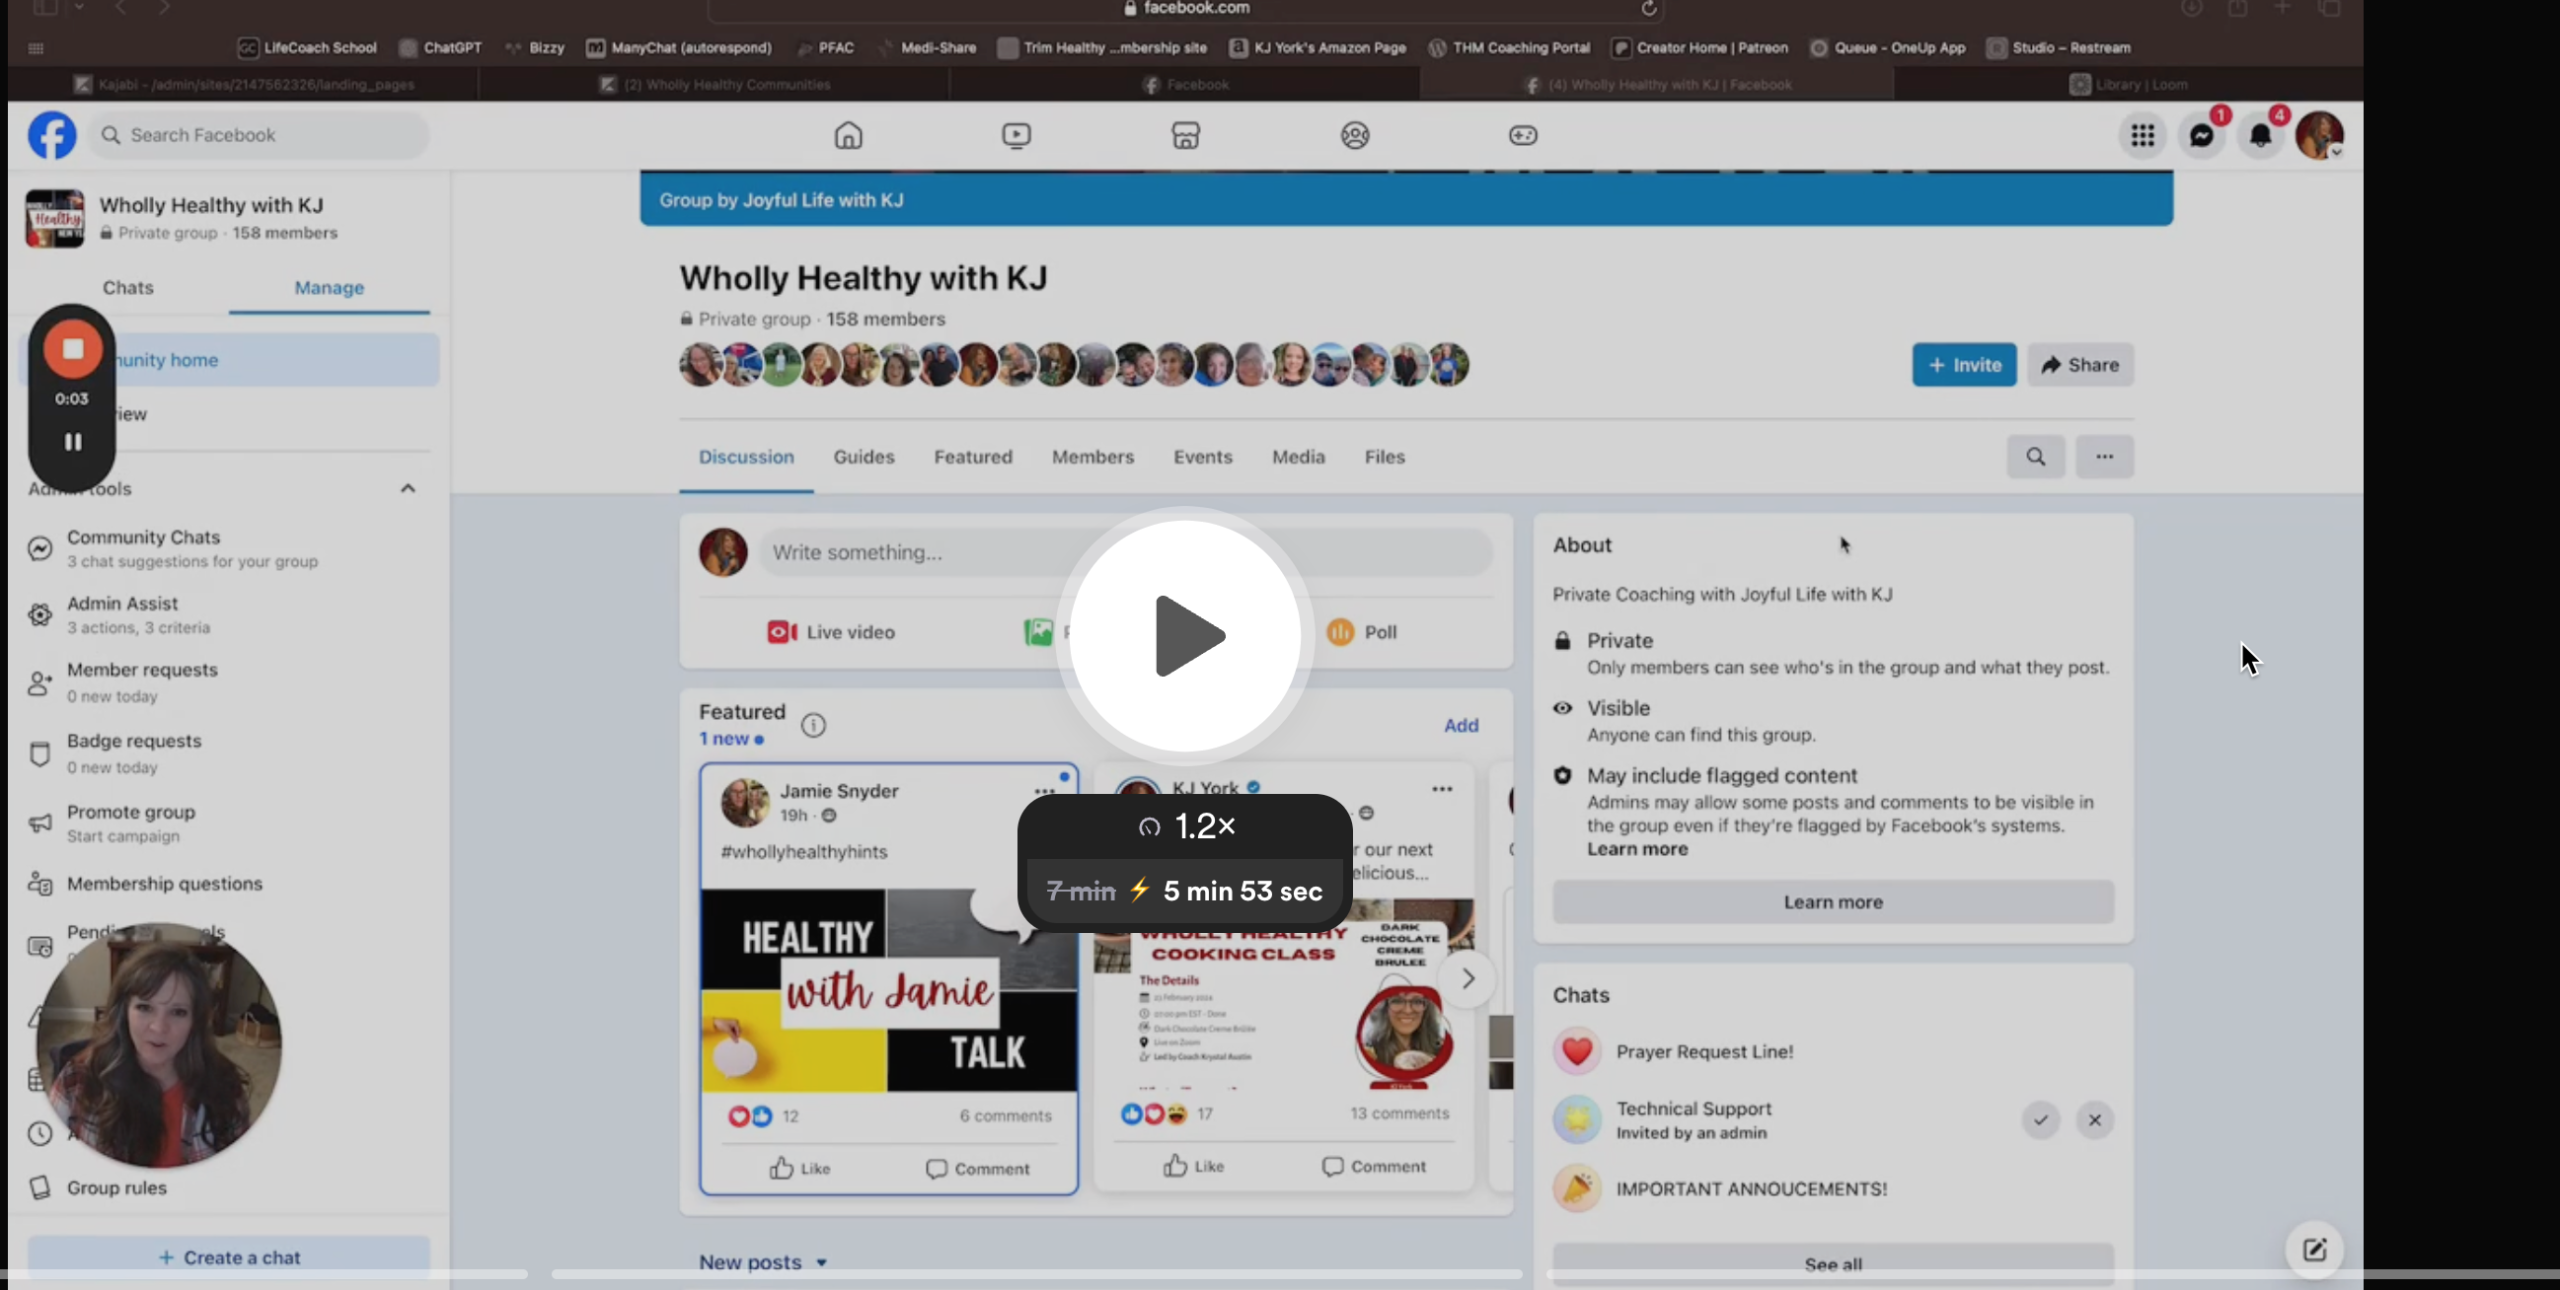Click the Invite button
The image size is (2560, 1290).
[x=1964, y=365]
